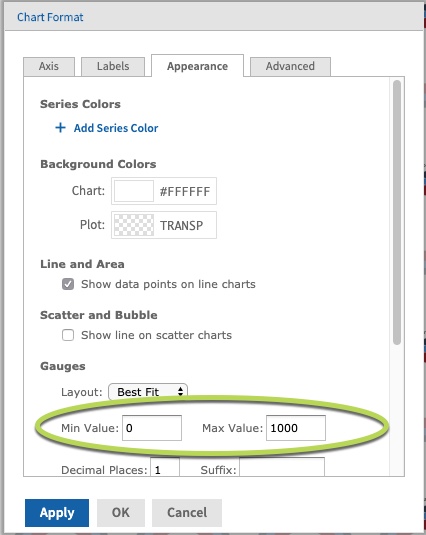The width and height of the screenshot is (426, 535).
Task: Click the Max Value field
Action: coord(296,428)
